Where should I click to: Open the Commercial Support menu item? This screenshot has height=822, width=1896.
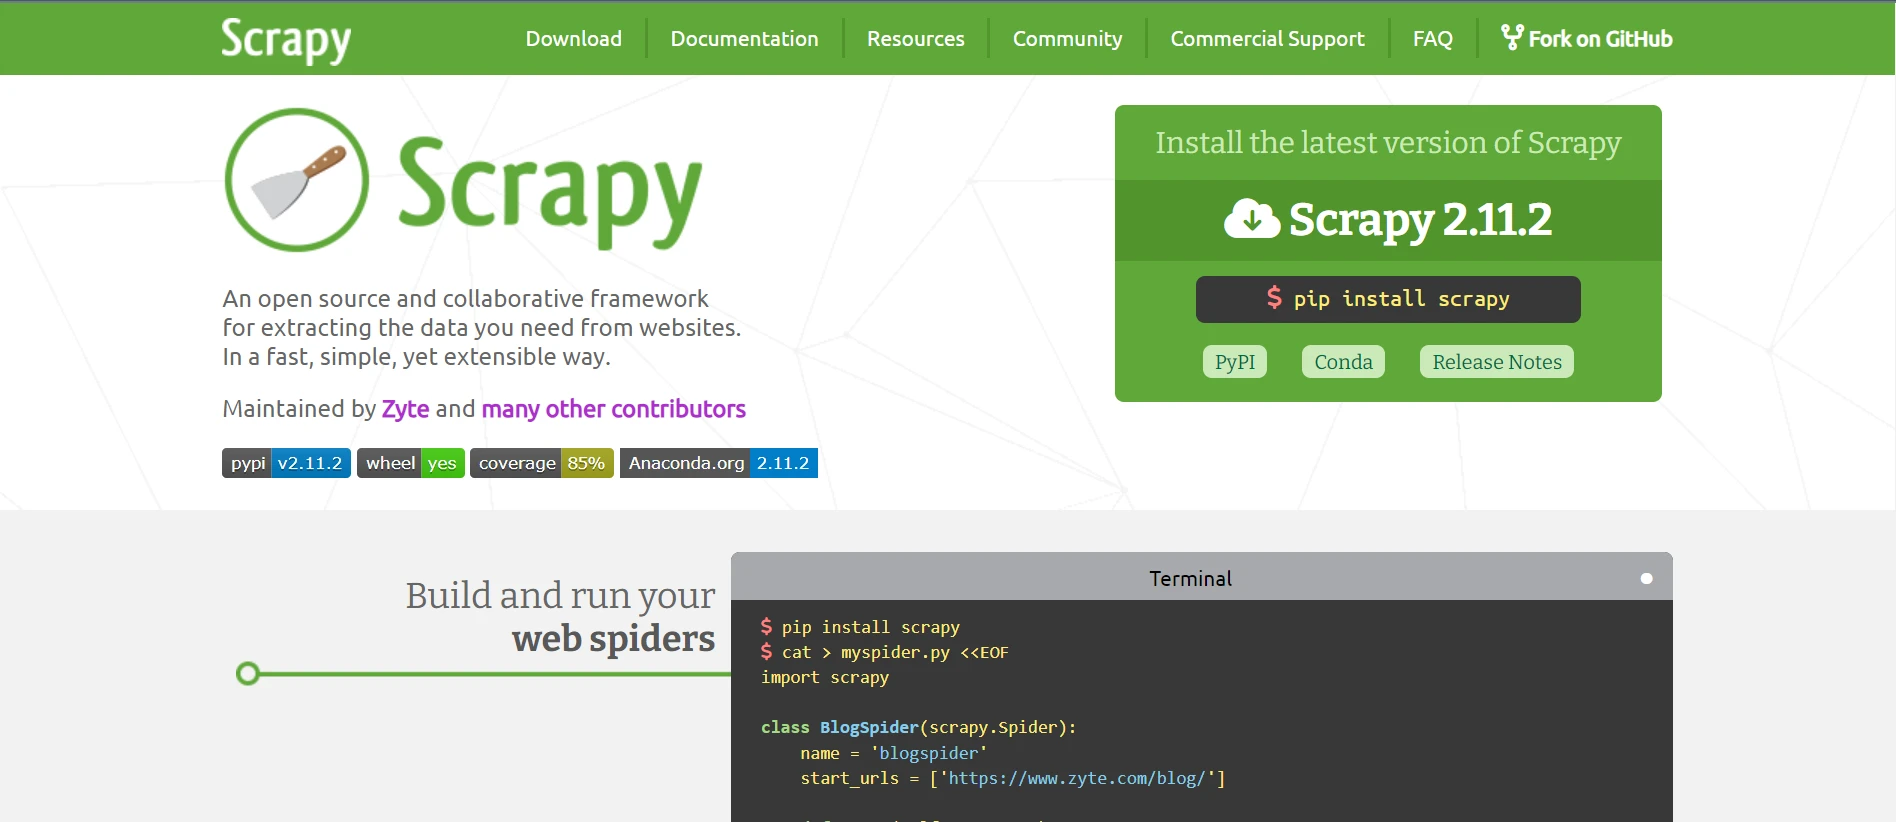(x=1267, y=39)
